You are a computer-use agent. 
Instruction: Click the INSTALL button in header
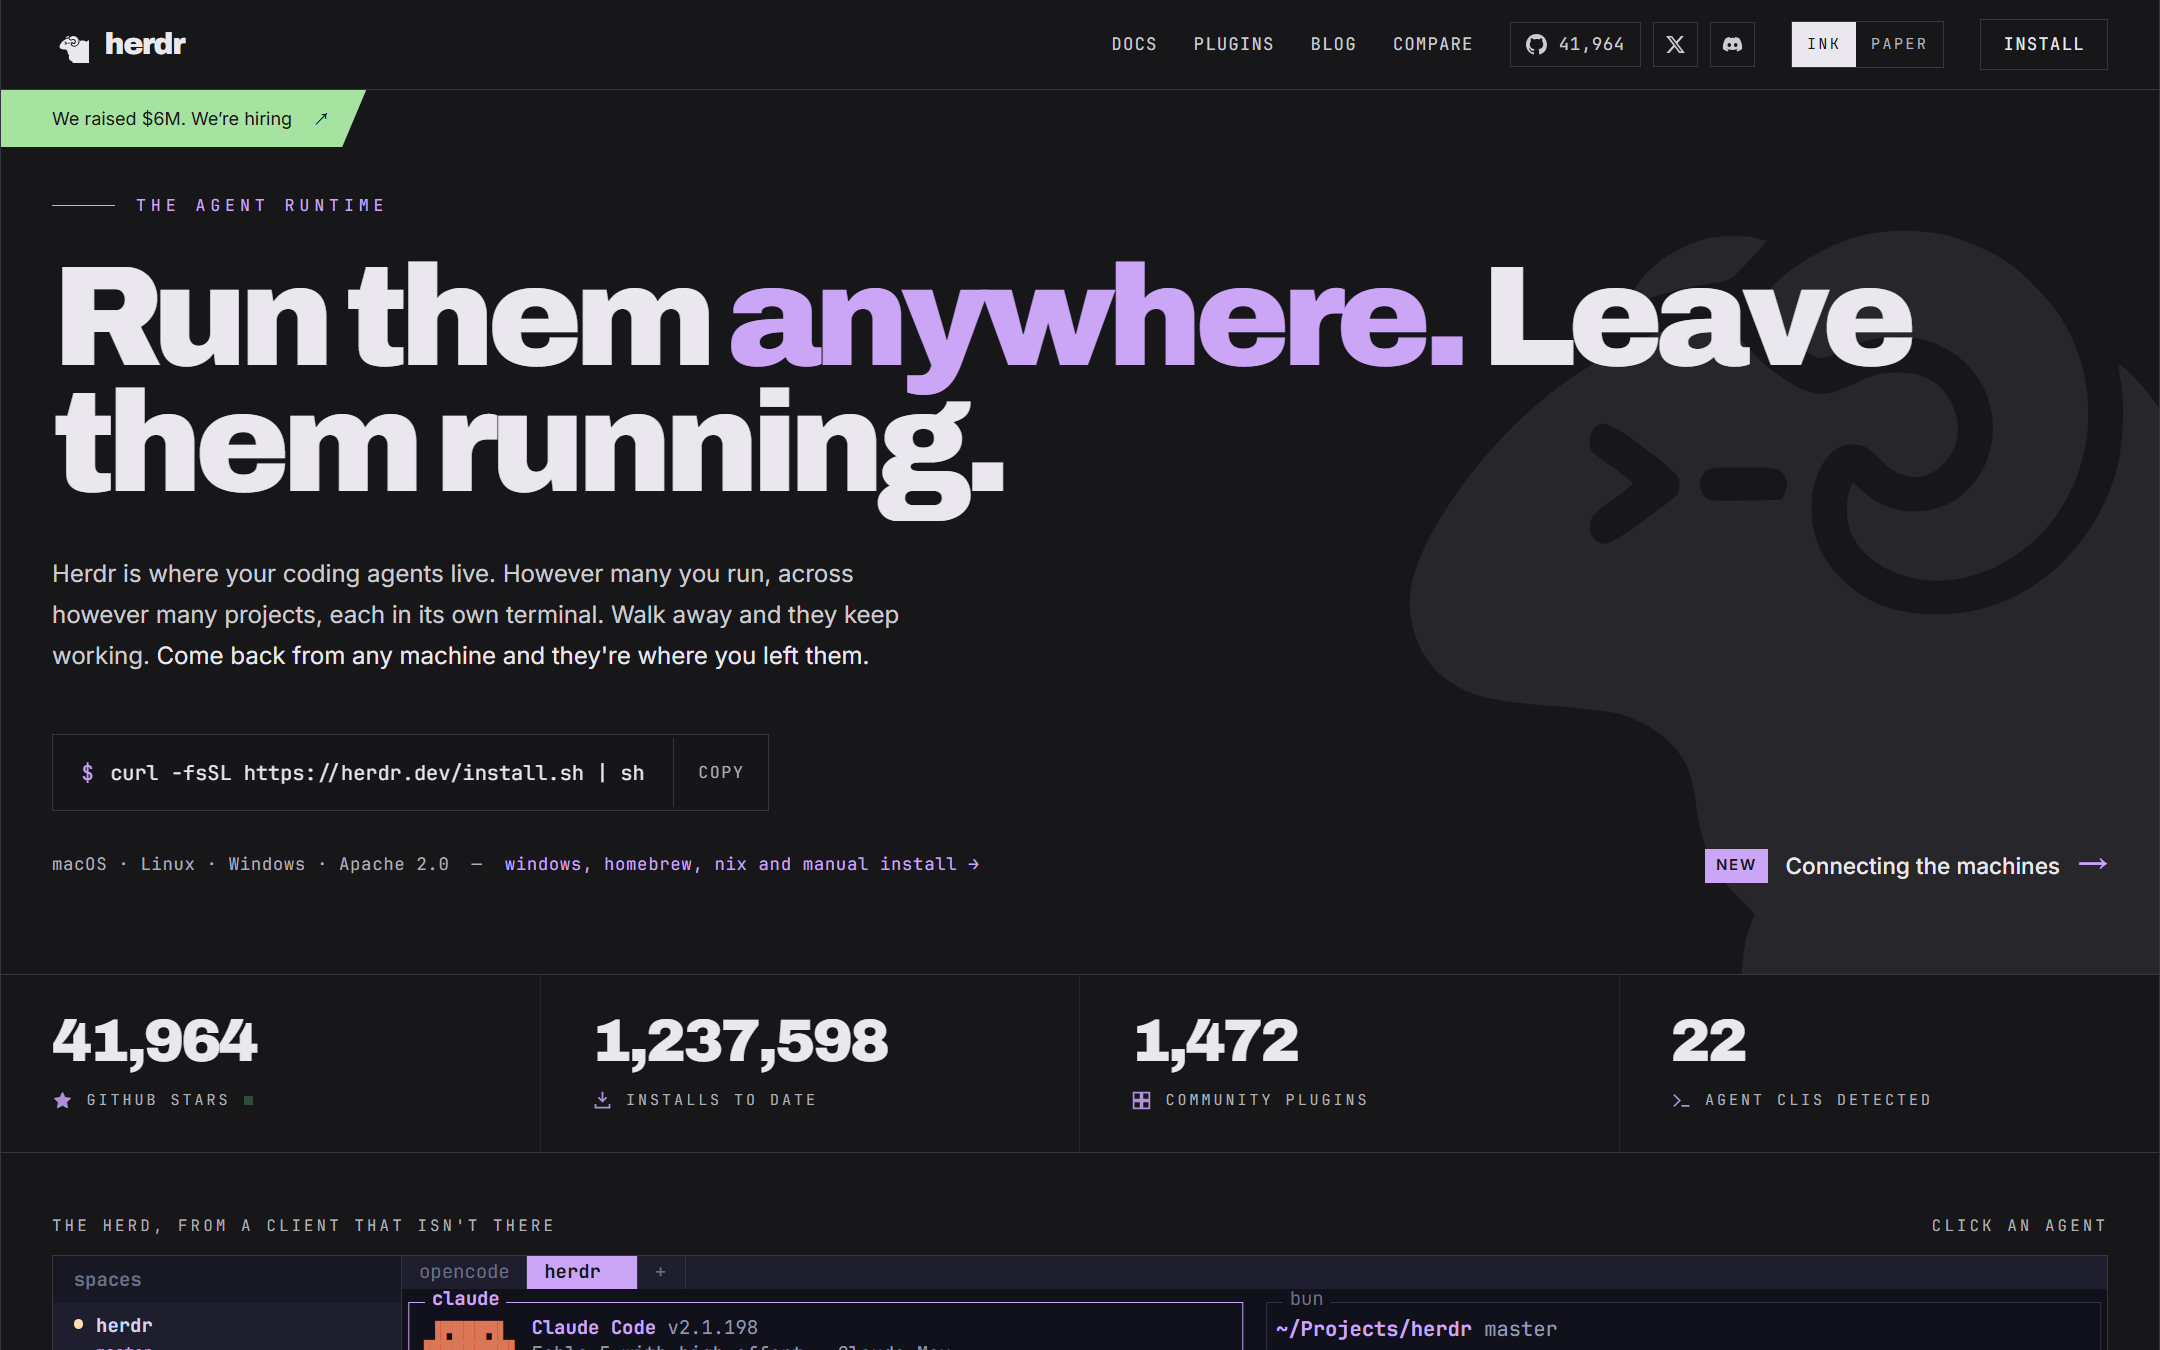(x=2043, y=44)
